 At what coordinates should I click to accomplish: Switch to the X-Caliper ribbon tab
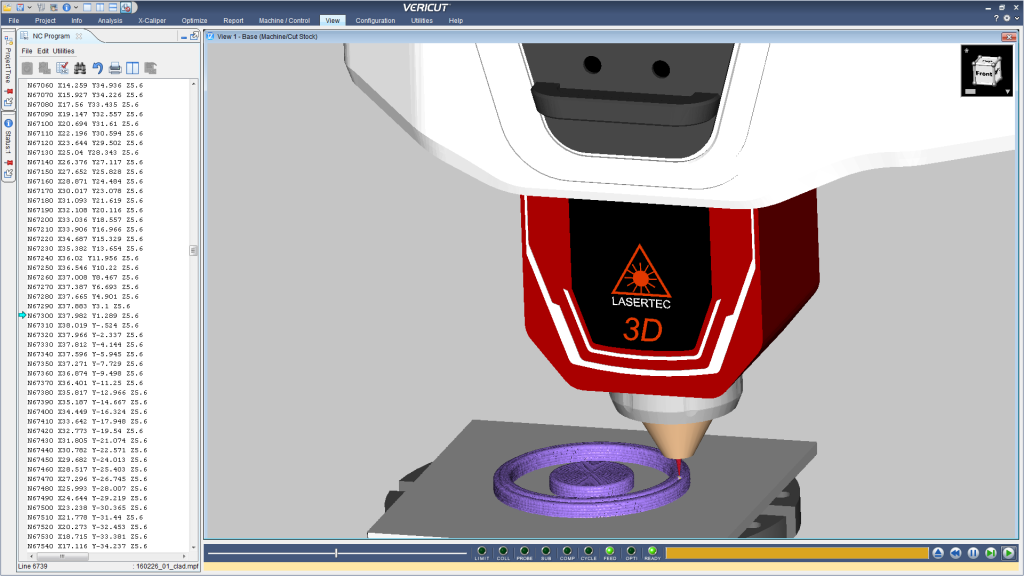point(152,20)
